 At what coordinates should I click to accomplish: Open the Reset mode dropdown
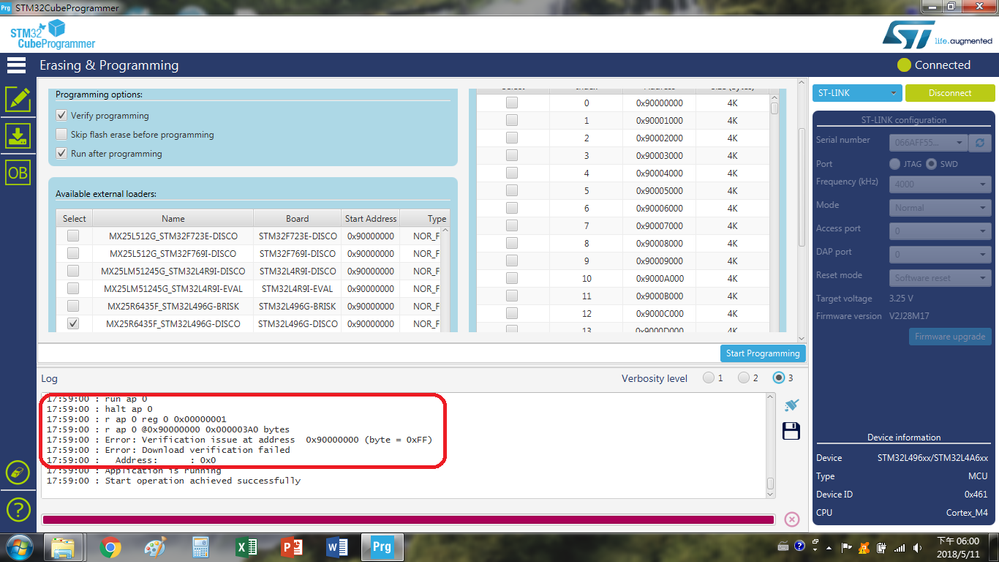coord(940,278)
